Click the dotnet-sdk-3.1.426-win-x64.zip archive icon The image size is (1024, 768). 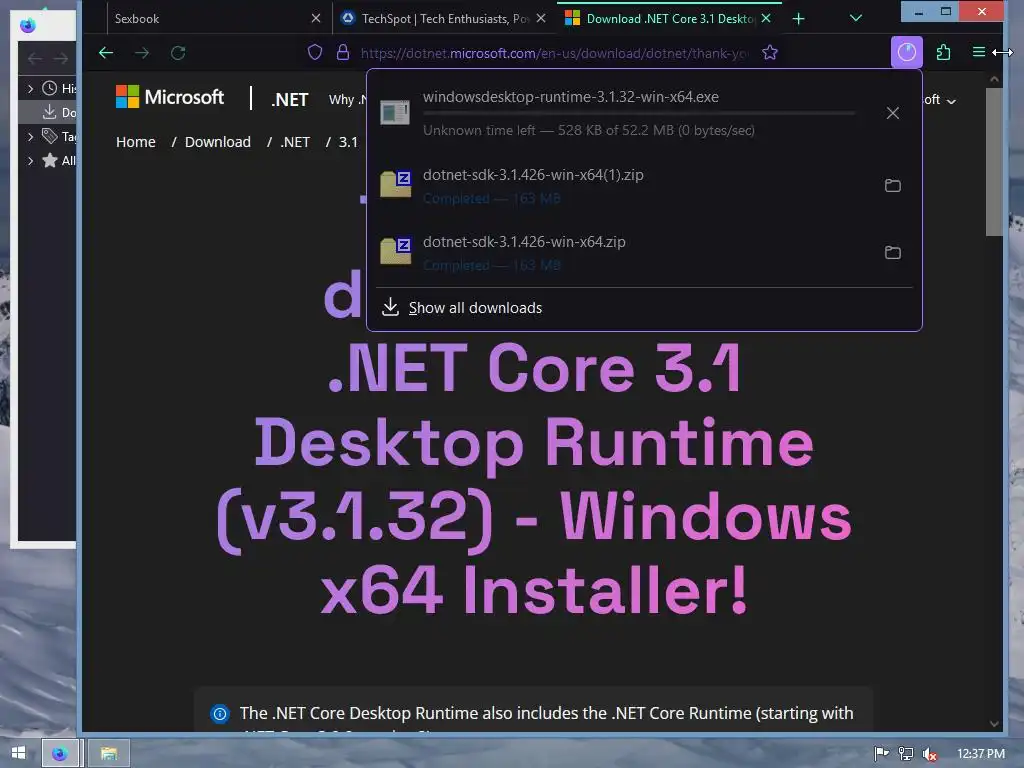click(396, 251)
